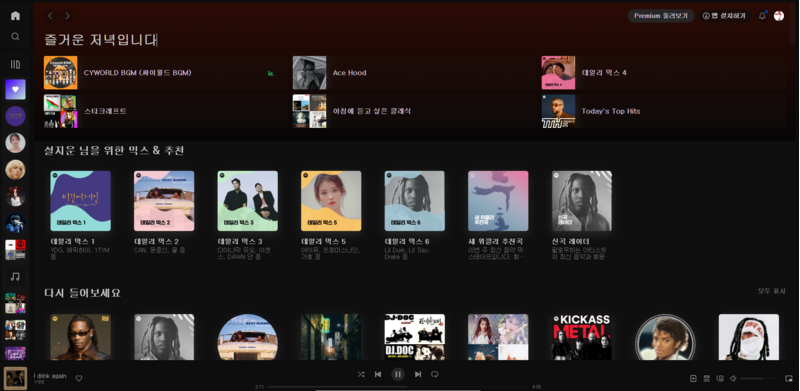Image resolution: width=800 pixels, height=391 pixels.
Task: Adjust the volume slider
Action: click(x=759, y=378)
